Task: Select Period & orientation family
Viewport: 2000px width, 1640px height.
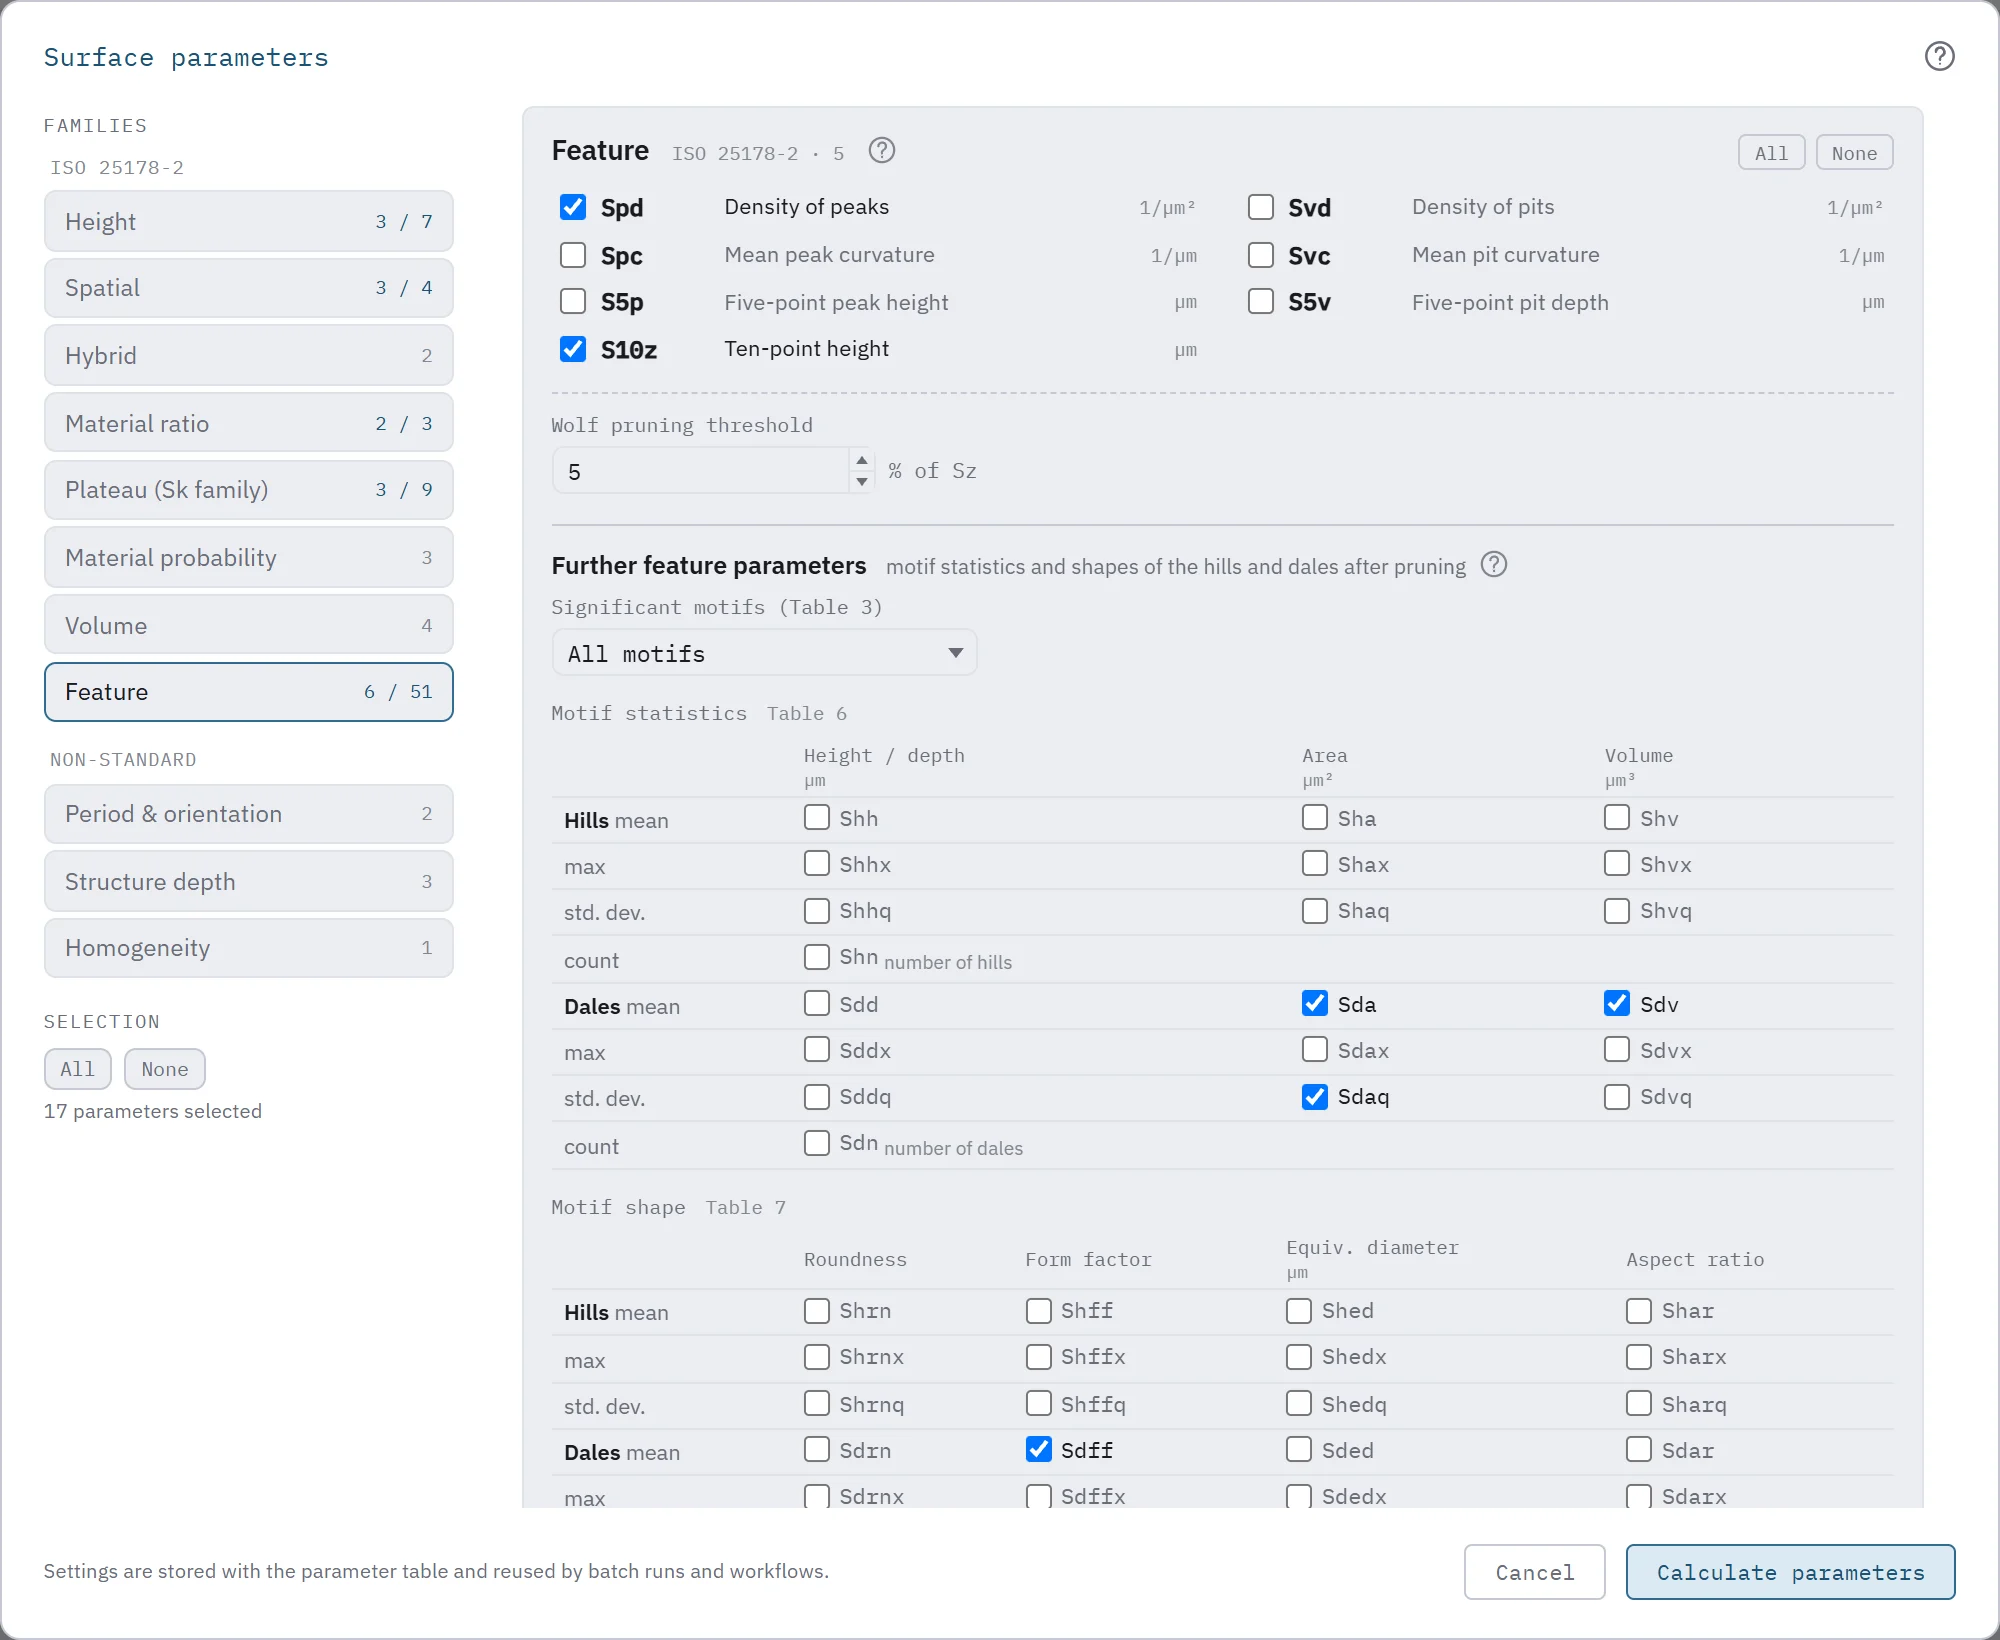Action: pos(248,814)
